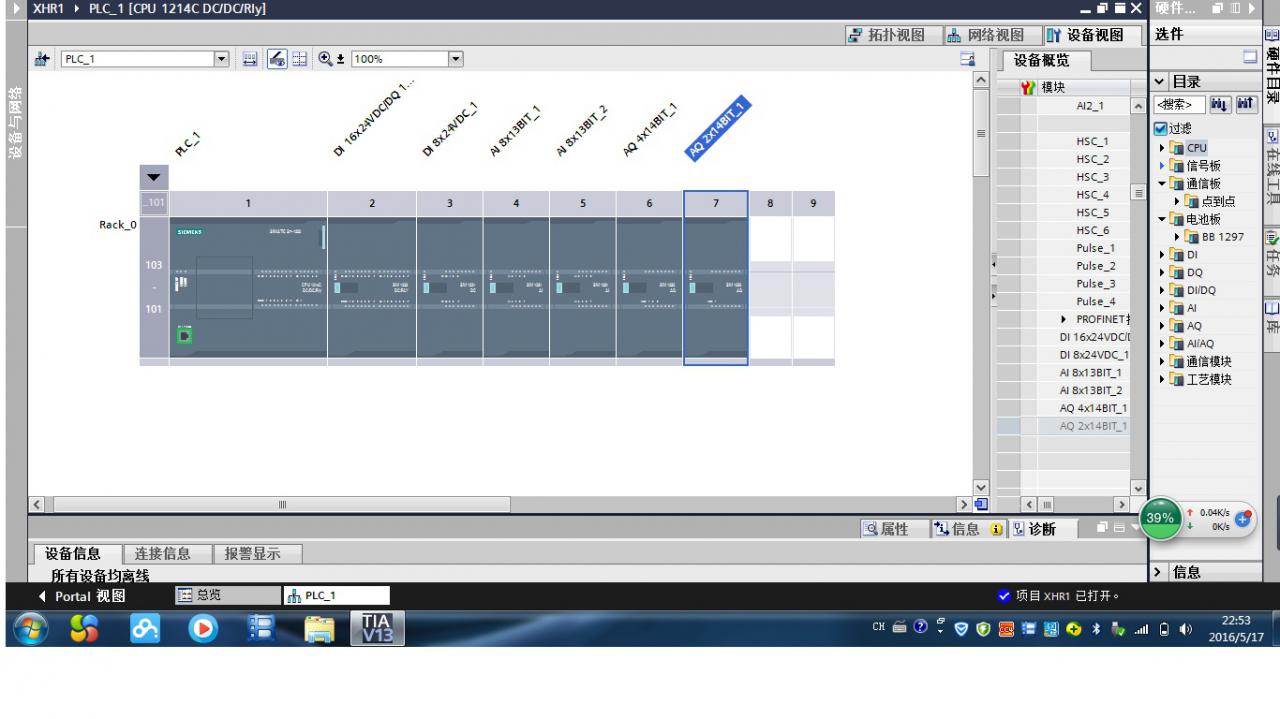Select the module in rack slot 2

[x=372, y=287]
